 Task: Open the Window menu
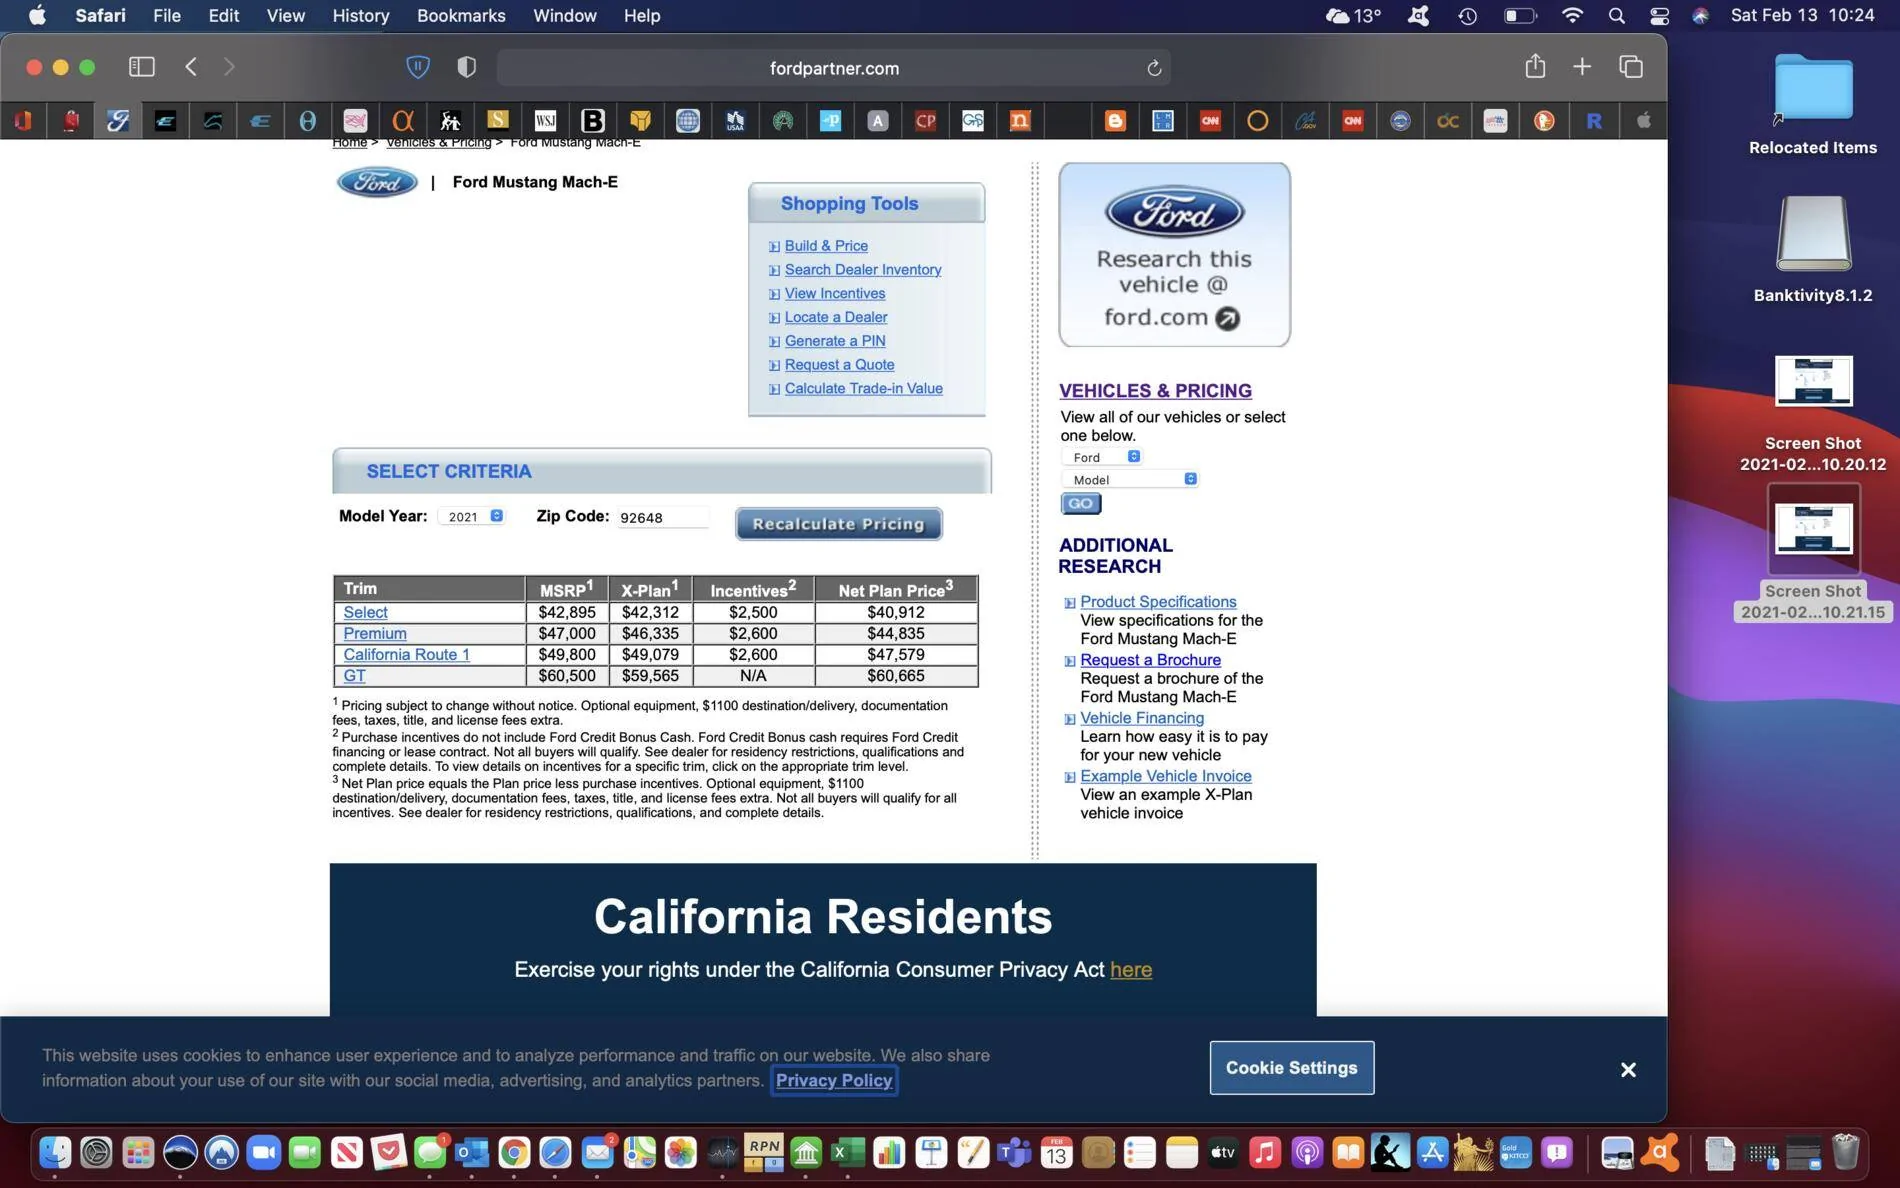coord(564,16)
